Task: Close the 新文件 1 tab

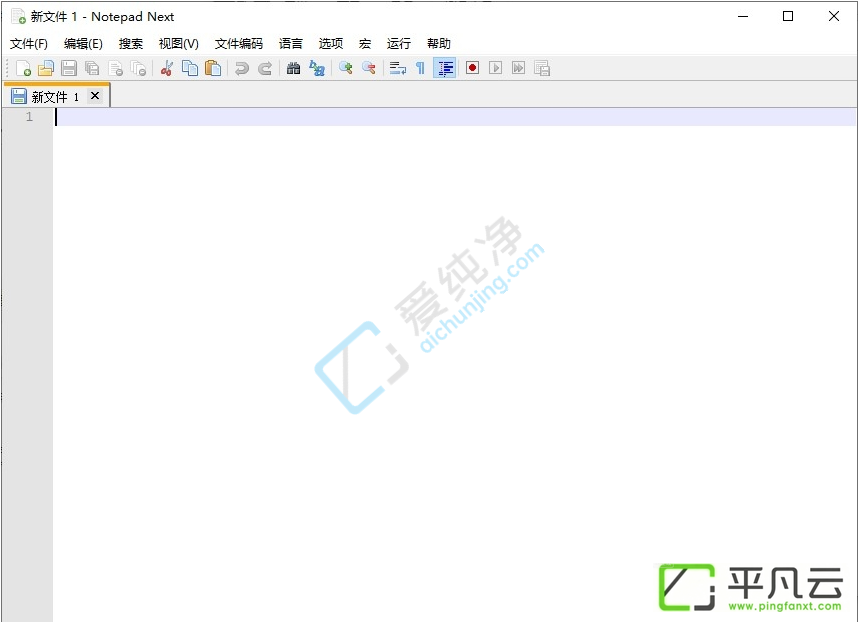Action: pos(95,96)
